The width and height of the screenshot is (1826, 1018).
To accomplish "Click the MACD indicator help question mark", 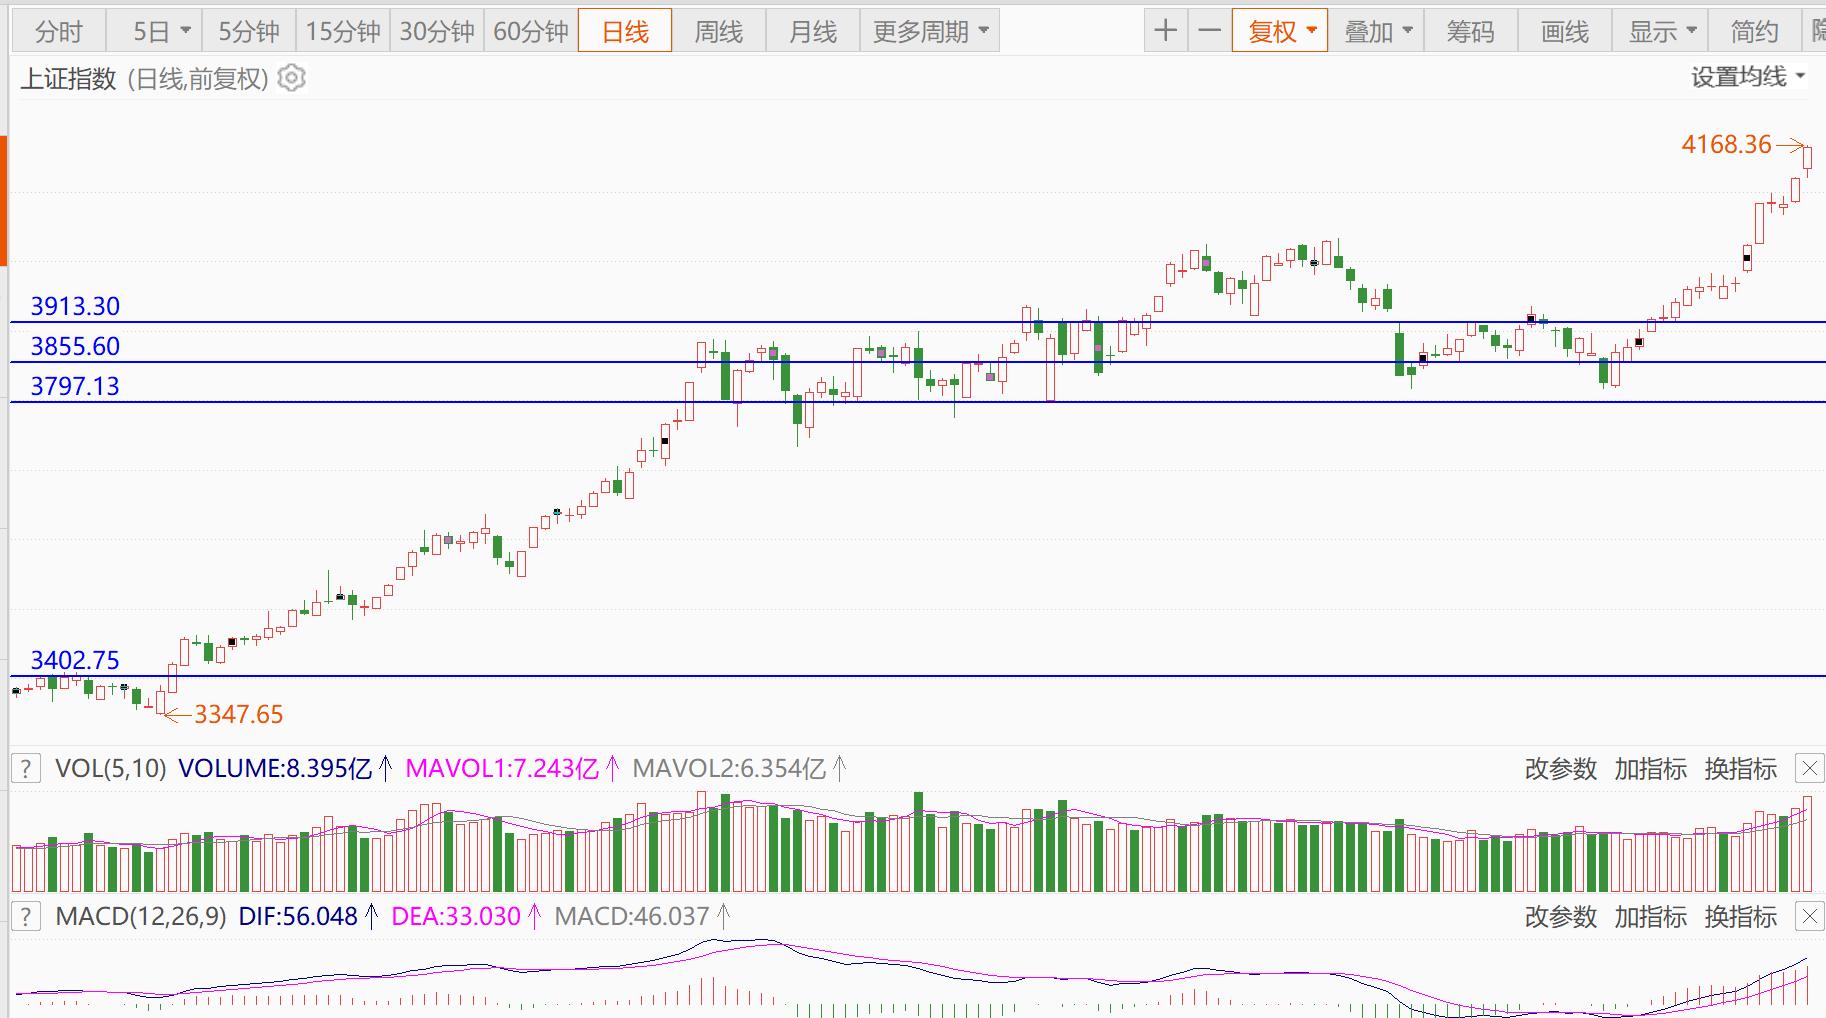I will (26, 916).
